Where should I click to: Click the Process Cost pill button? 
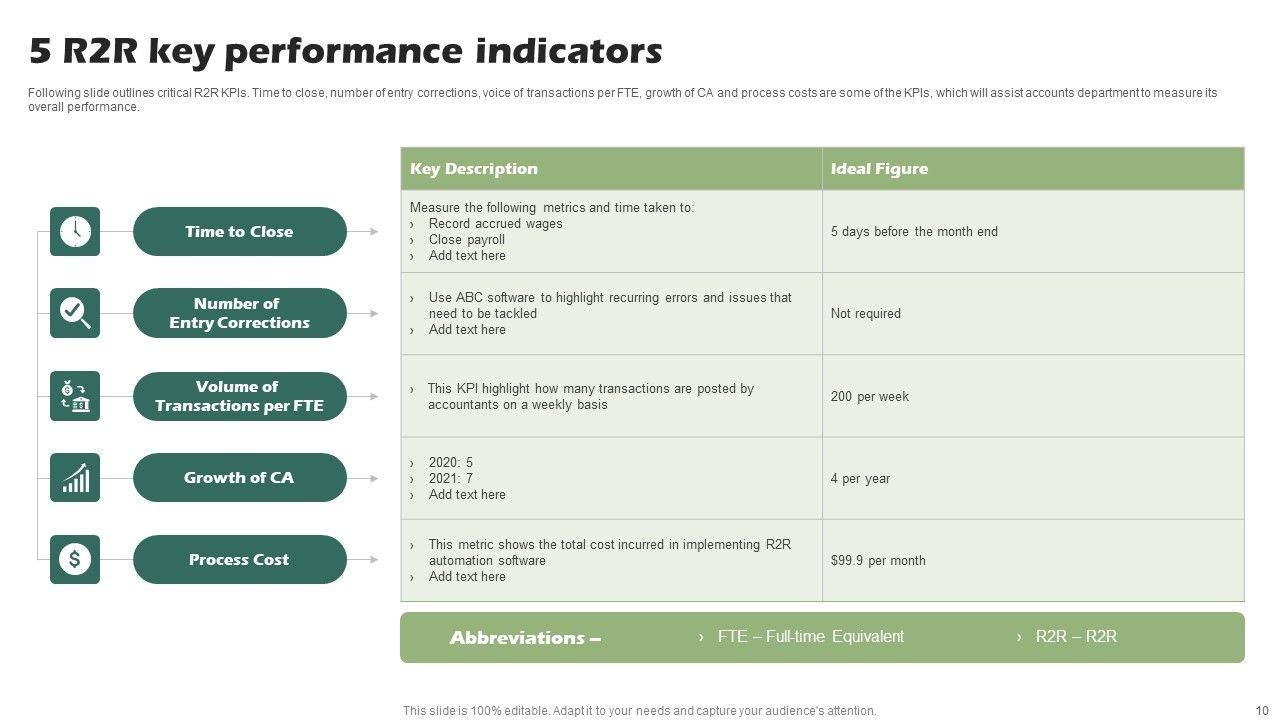tap(239, 559)
